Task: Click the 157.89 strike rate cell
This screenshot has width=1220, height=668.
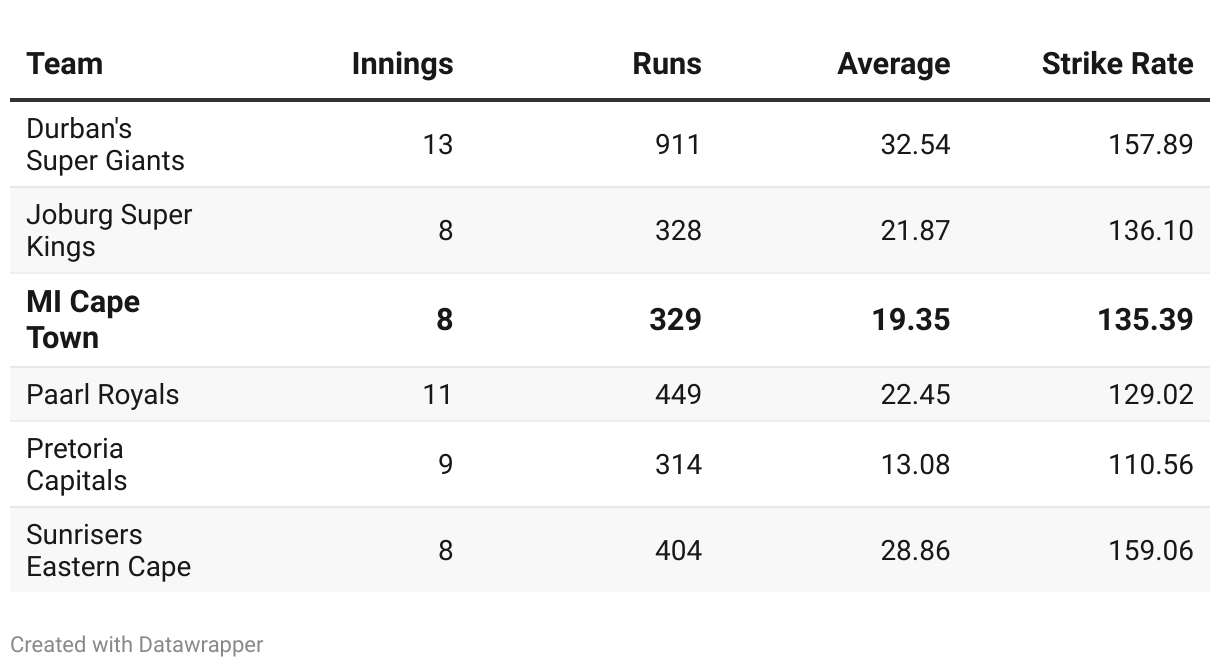Action: coord(1151,145)
